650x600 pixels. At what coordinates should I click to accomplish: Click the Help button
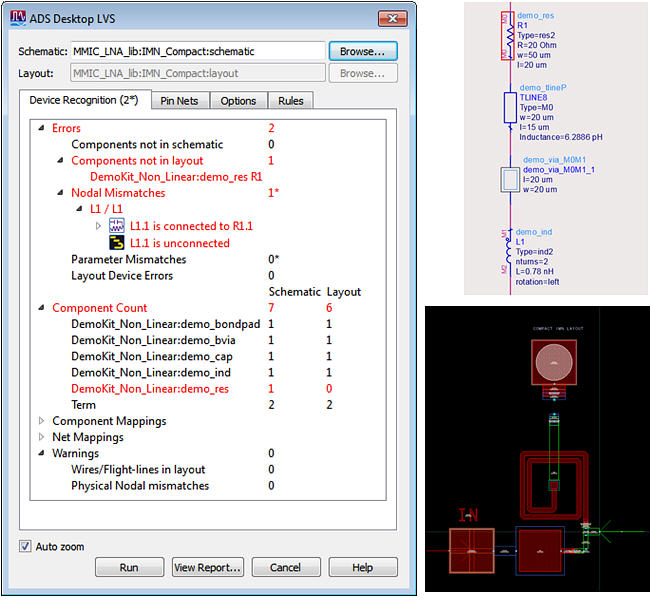point(363,567)
